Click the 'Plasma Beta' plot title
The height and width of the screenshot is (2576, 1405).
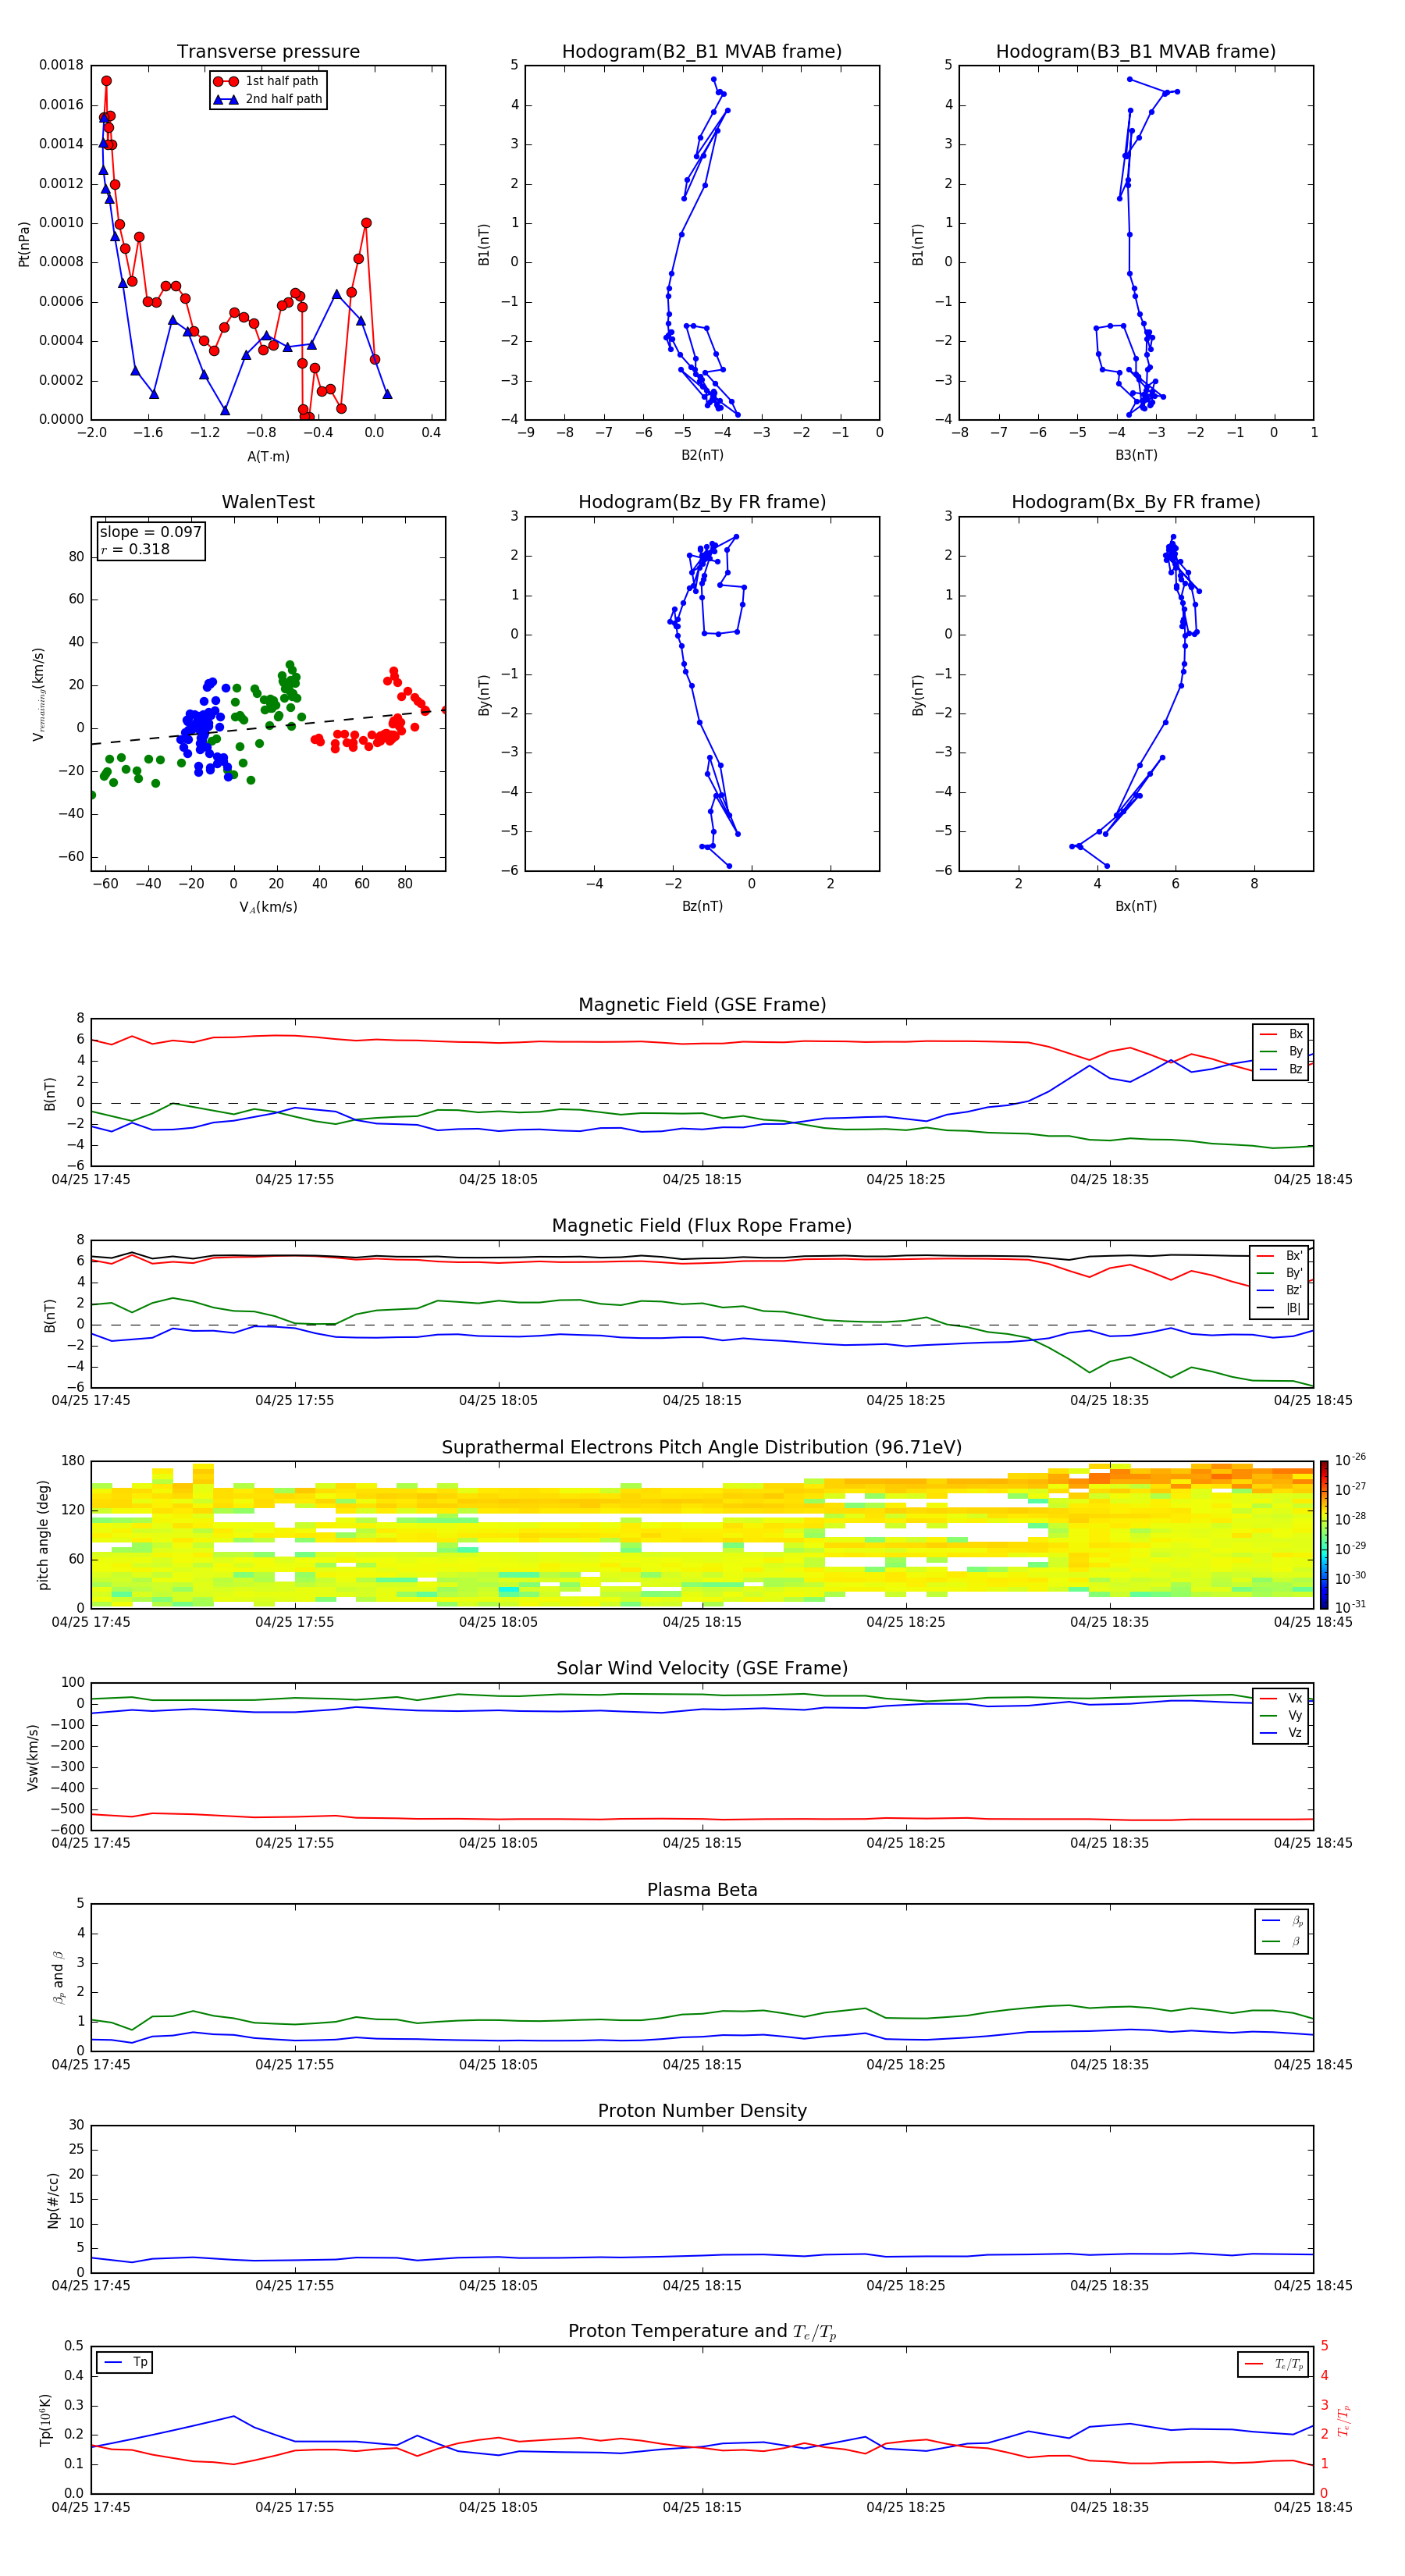[702, 1890]
